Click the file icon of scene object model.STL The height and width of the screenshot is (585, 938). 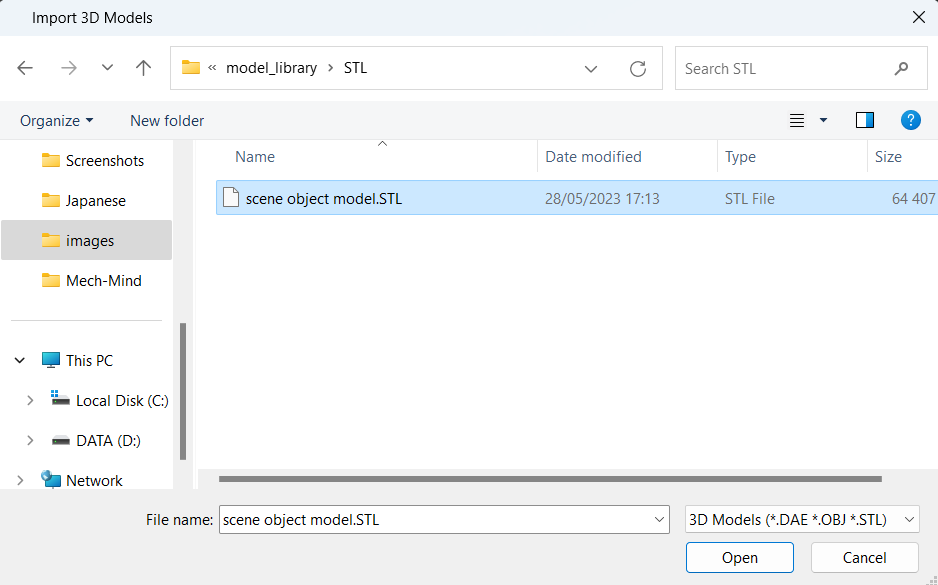click(x=231, y=197)
